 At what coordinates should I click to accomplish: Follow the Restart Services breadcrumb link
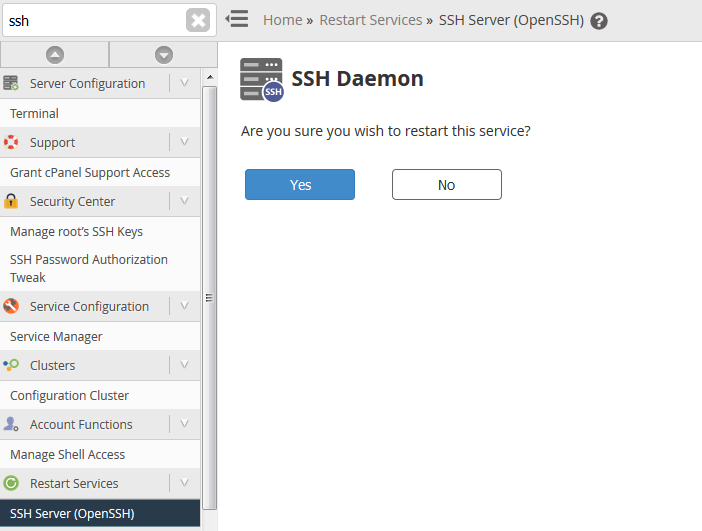[371, 20]
